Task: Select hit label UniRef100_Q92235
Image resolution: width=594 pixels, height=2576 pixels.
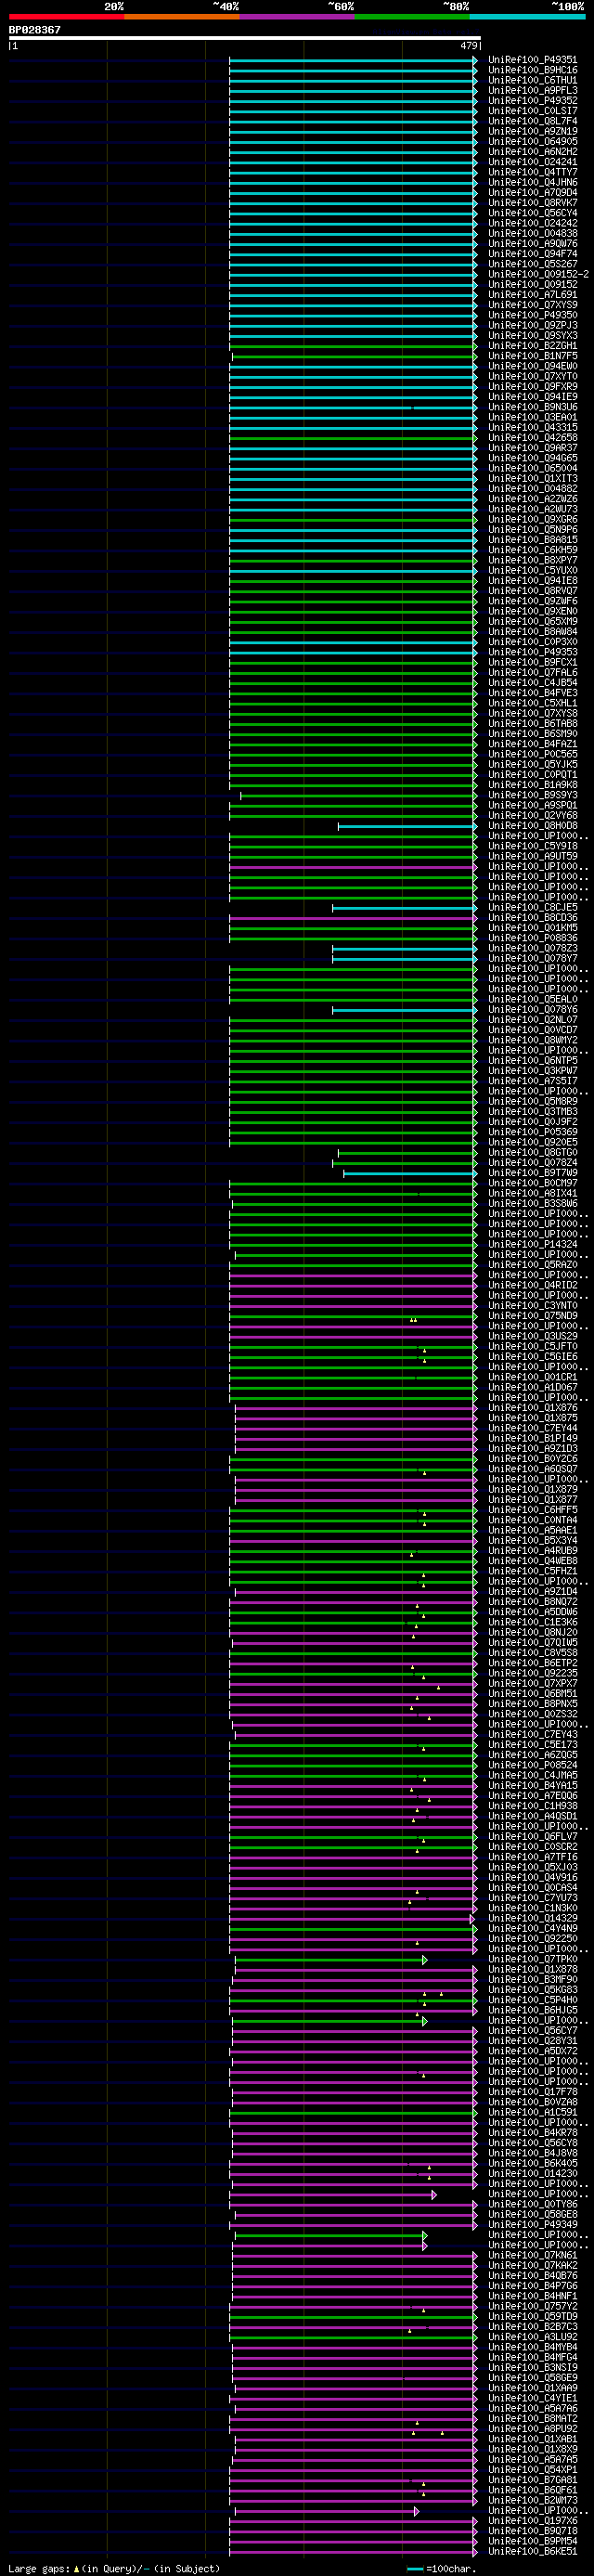Action: pyautogui.click(x=533, y=1673)
